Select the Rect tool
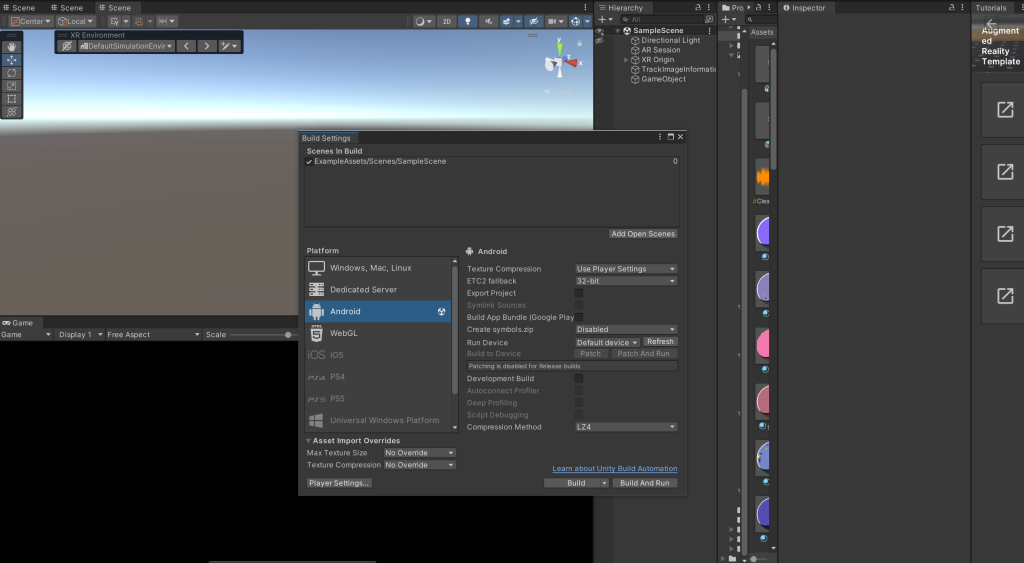The width and height of the screenshot is (1024, 563). pyautogui.click(x=12, y=99)
